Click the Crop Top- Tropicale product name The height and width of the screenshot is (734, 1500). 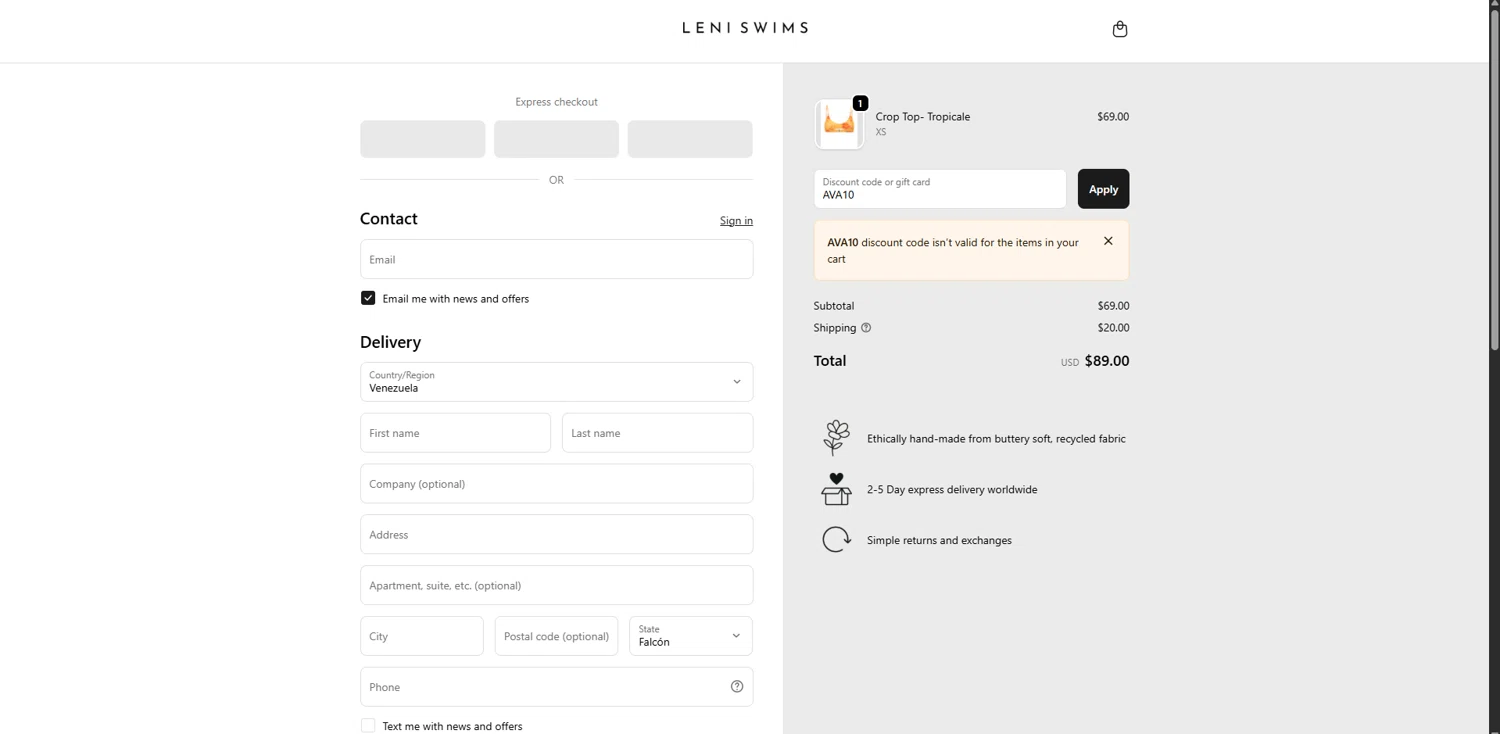click(923, 117)
